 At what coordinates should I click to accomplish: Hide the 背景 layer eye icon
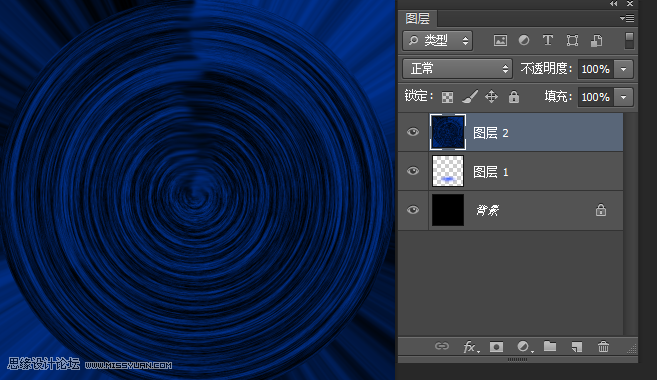[413, 210]
